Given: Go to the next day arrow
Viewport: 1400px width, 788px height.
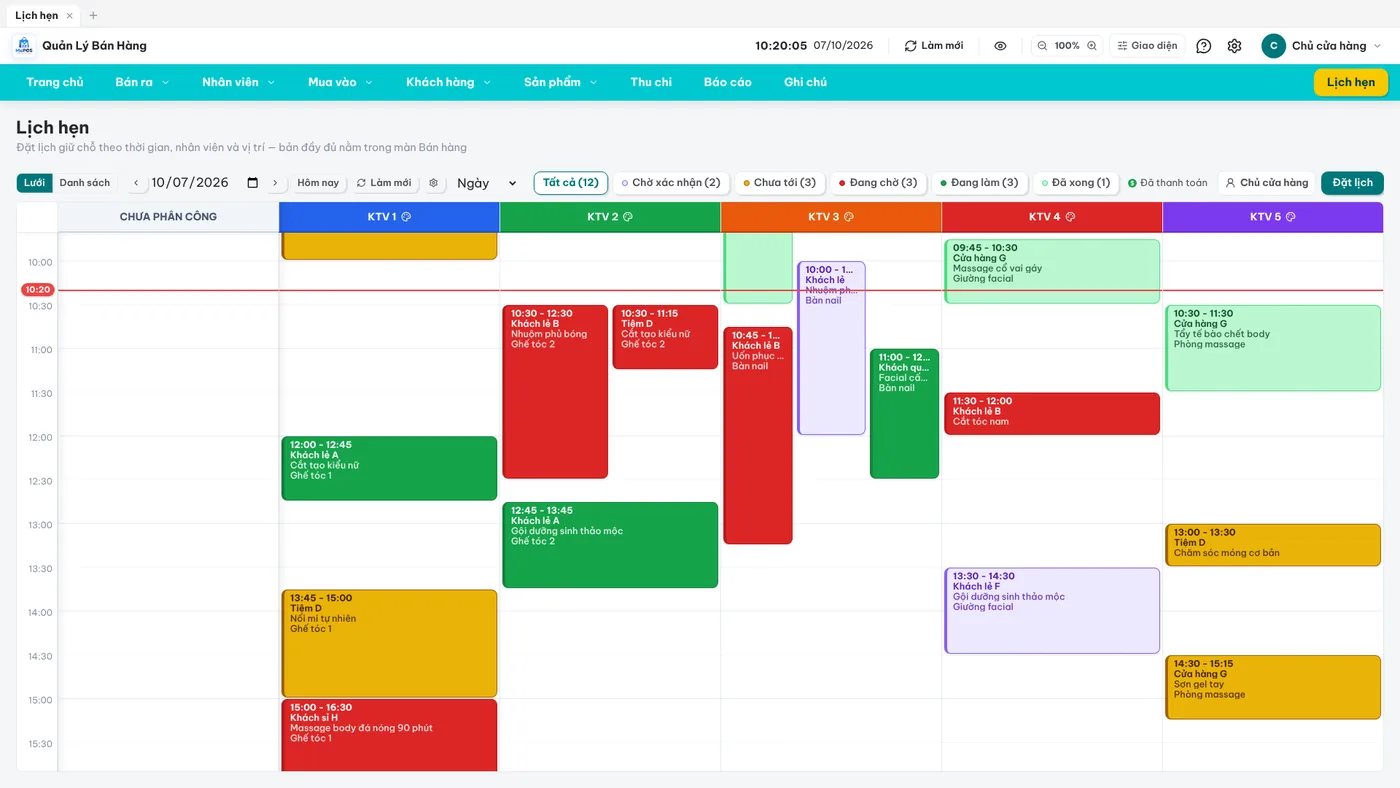Looking at the screenshot, I should click(x=275, y=183).
